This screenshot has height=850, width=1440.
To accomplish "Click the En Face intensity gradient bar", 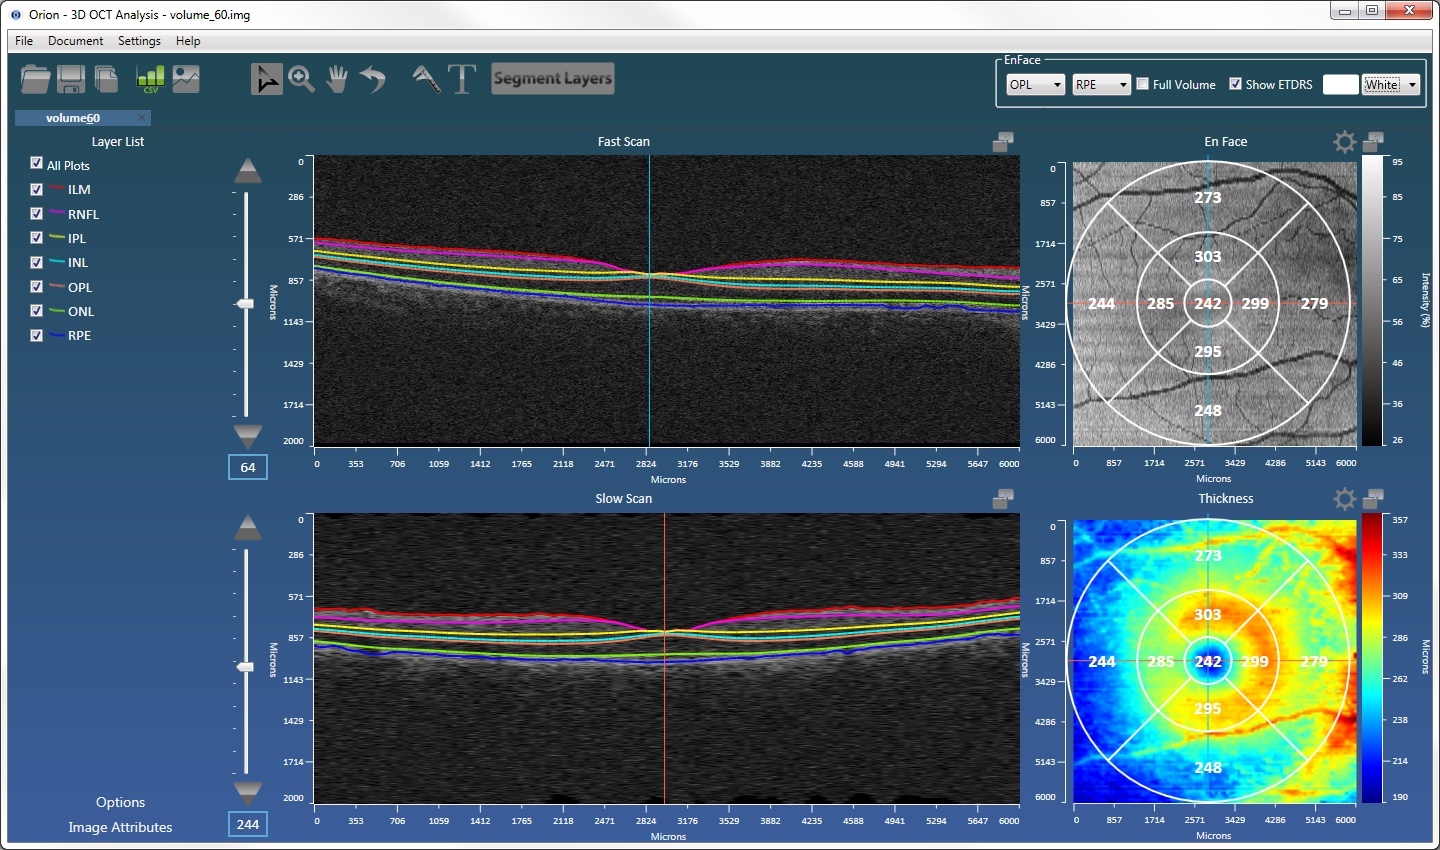I will 1372,300.
